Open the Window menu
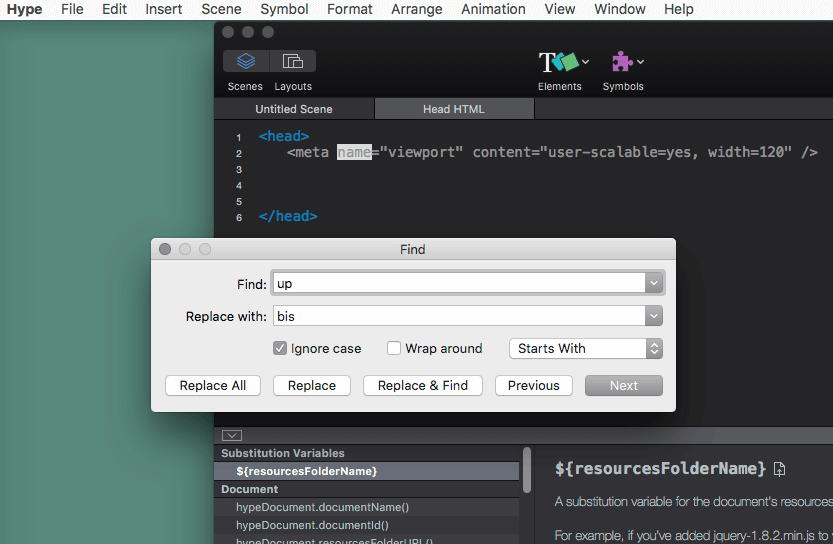 (619, 9)
